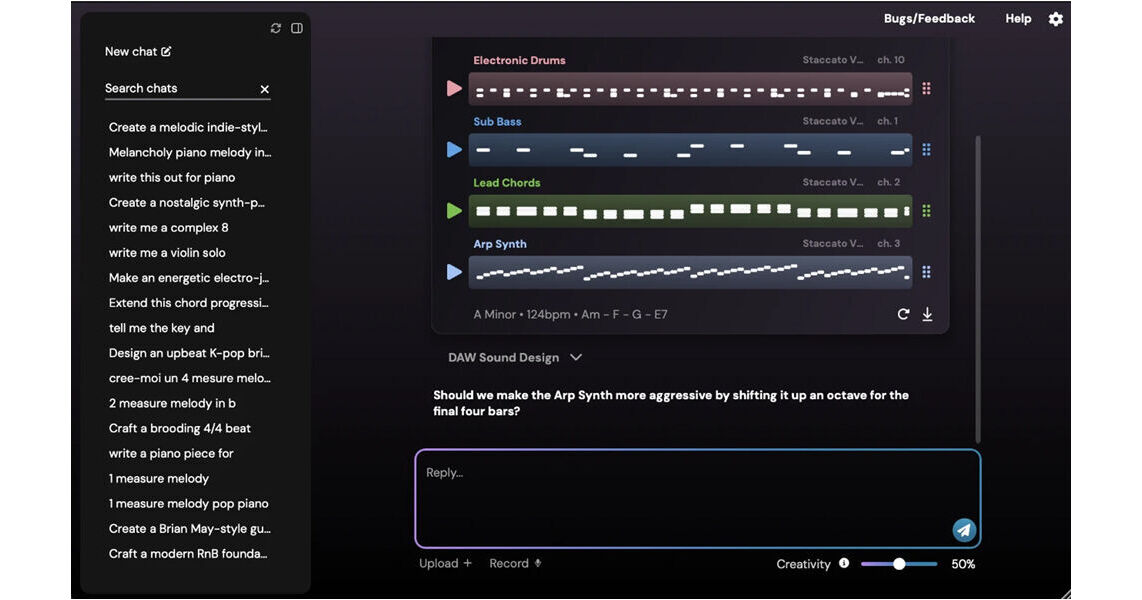This screenshot has width=1142, height=600.
Task: Open Bugs/Feedback link
Action: tap(929, 19)
